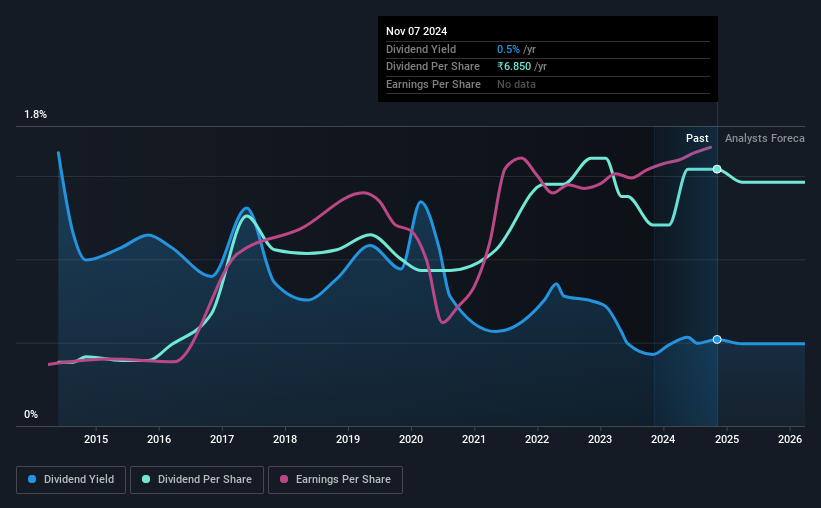
Task: Click the 2017 x-axis label
Action: (222, 439)
